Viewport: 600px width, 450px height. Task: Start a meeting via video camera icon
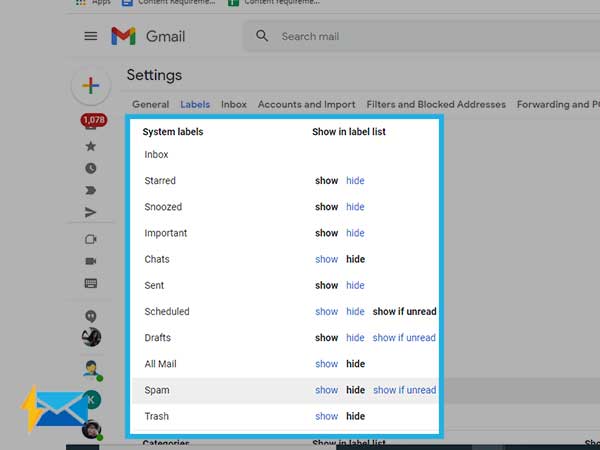point(91,261)
